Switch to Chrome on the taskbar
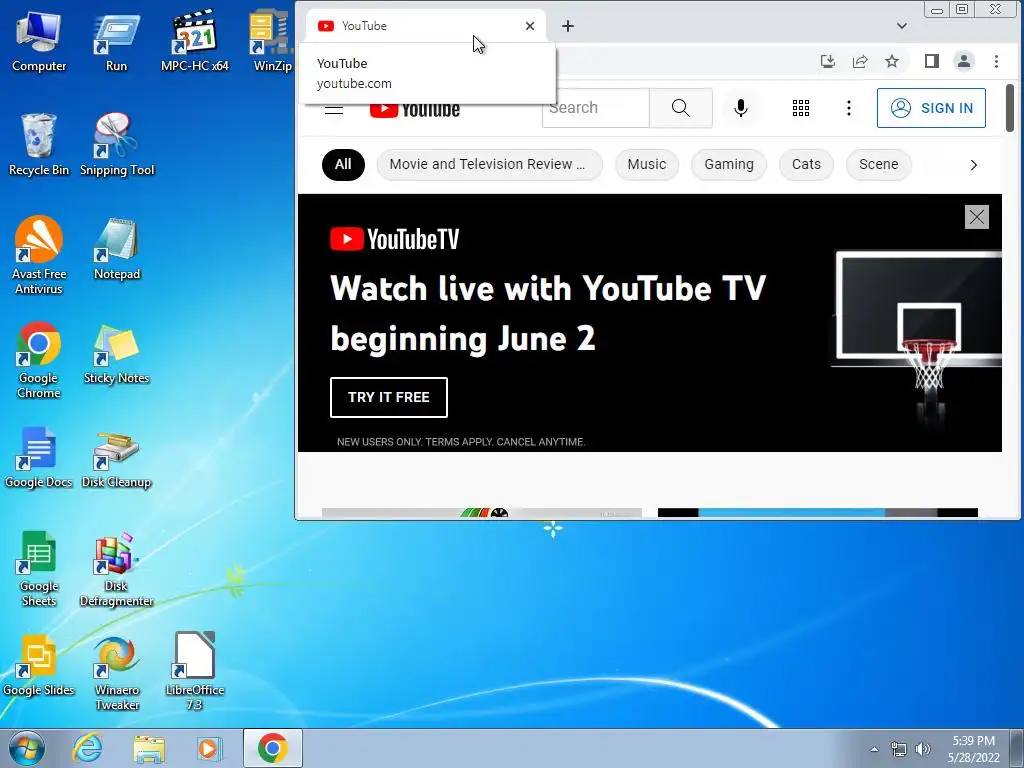The height and width of the screenshot is (768, 1024). 273,748
